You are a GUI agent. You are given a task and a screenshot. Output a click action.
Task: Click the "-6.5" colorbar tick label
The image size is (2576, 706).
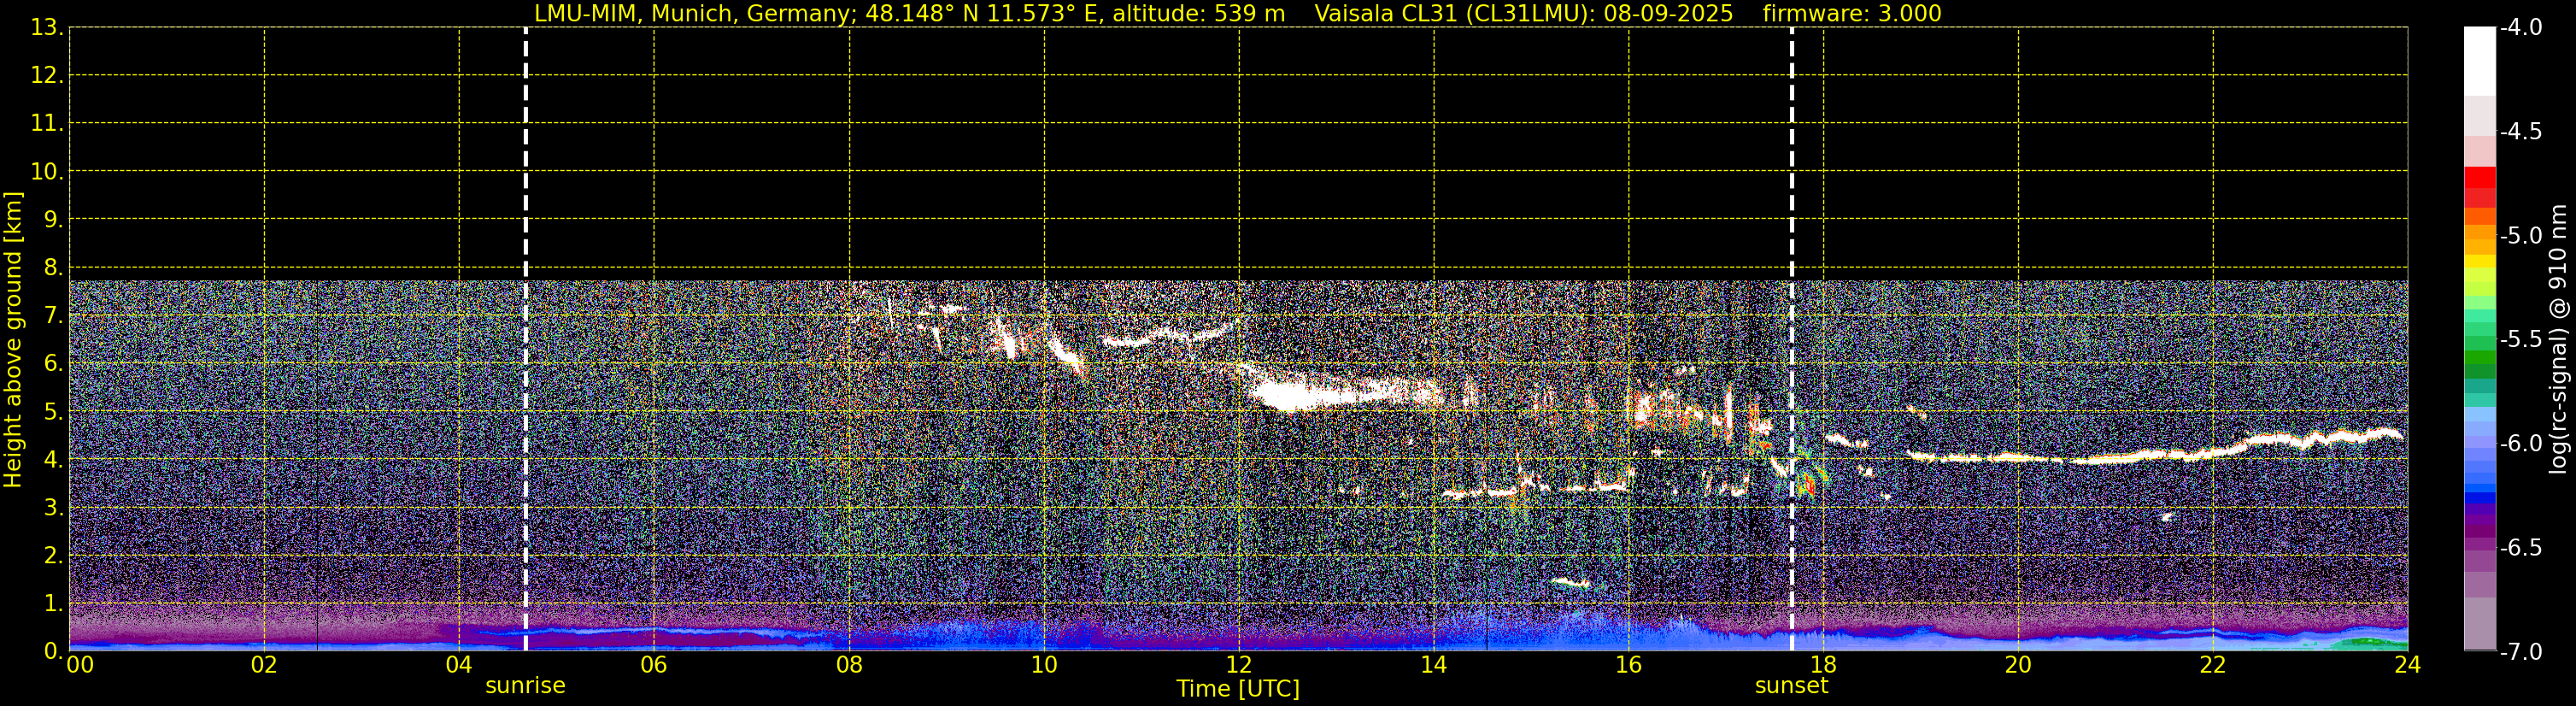point(2520,548)
